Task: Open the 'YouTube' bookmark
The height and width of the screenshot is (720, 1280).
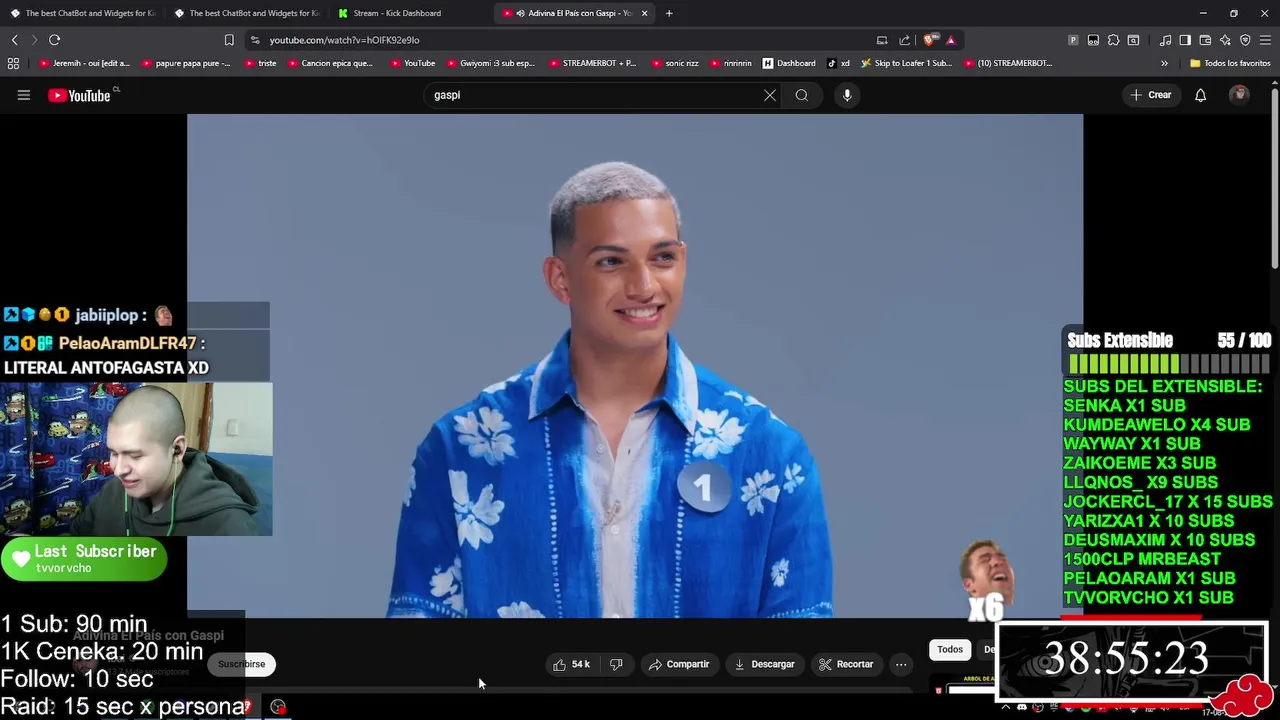Action: 413,63
